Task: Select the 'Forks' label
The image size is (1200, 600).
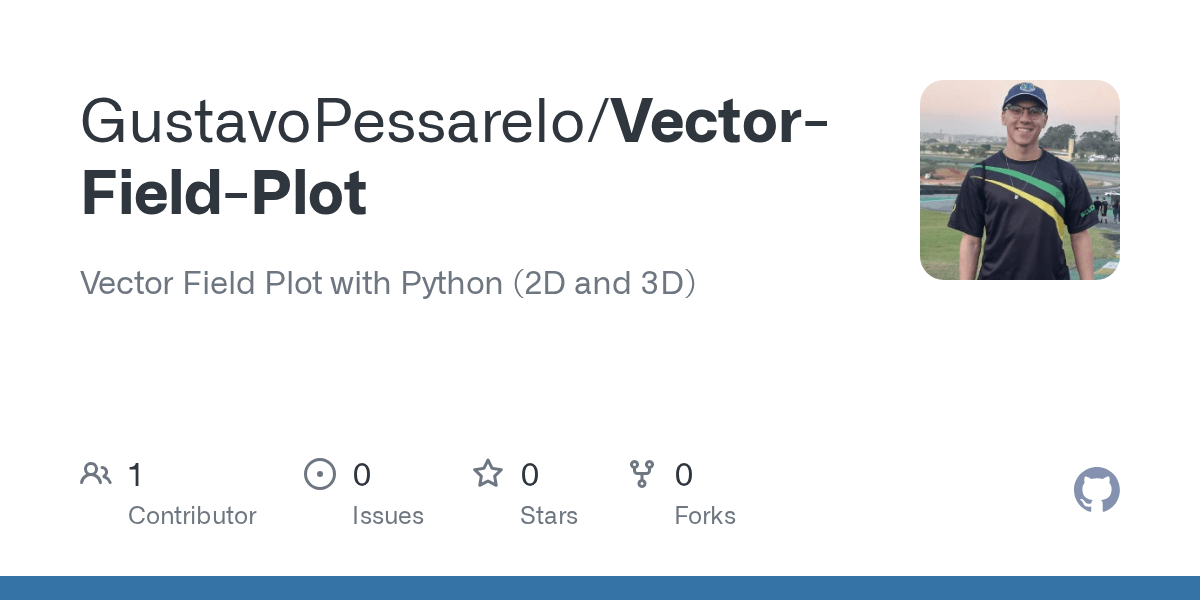Action: click(705, 516)
